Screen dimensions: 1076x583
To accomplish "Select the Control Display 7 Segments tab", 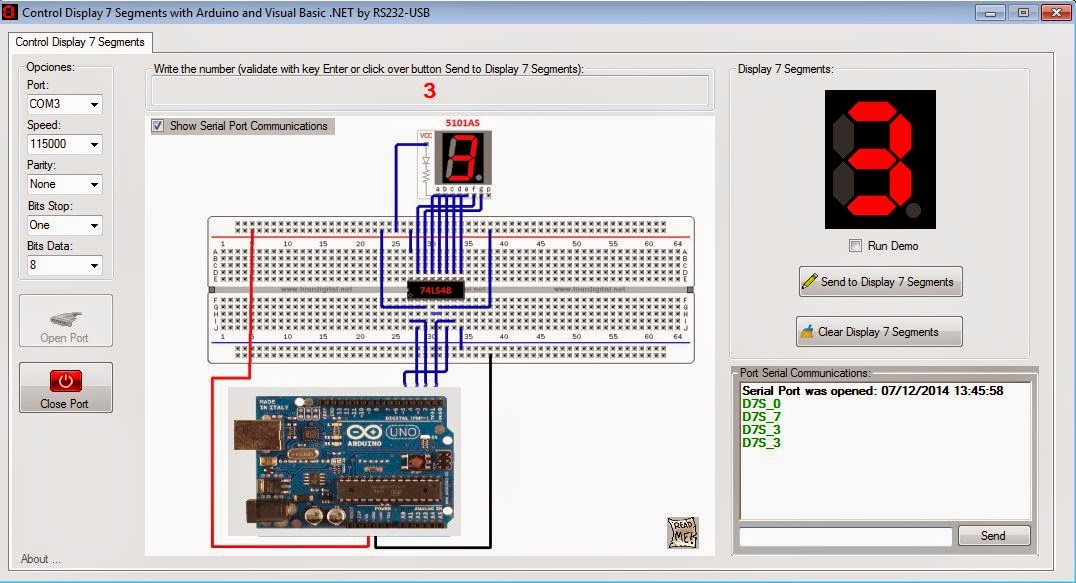I will [x=80, y=42].
